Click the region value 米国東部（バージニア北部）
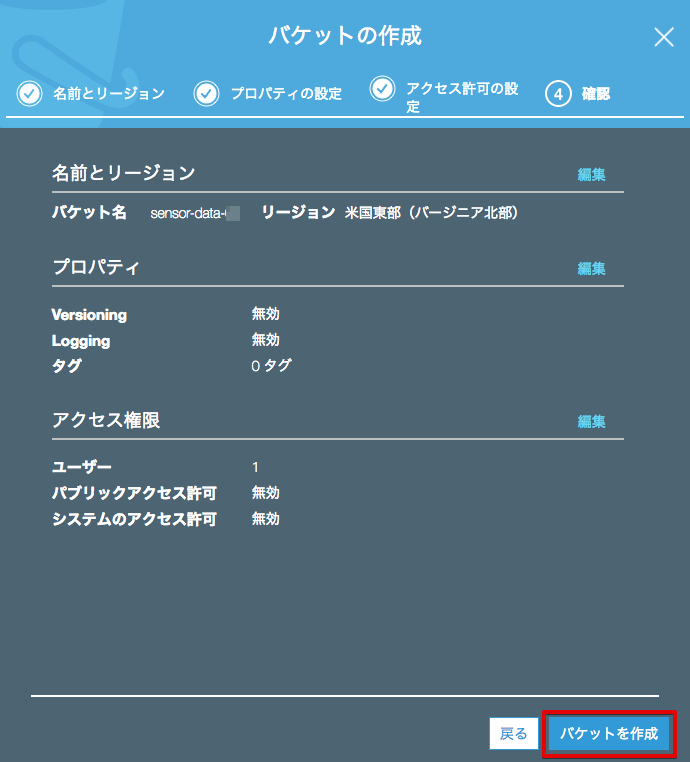 (431, 213)
